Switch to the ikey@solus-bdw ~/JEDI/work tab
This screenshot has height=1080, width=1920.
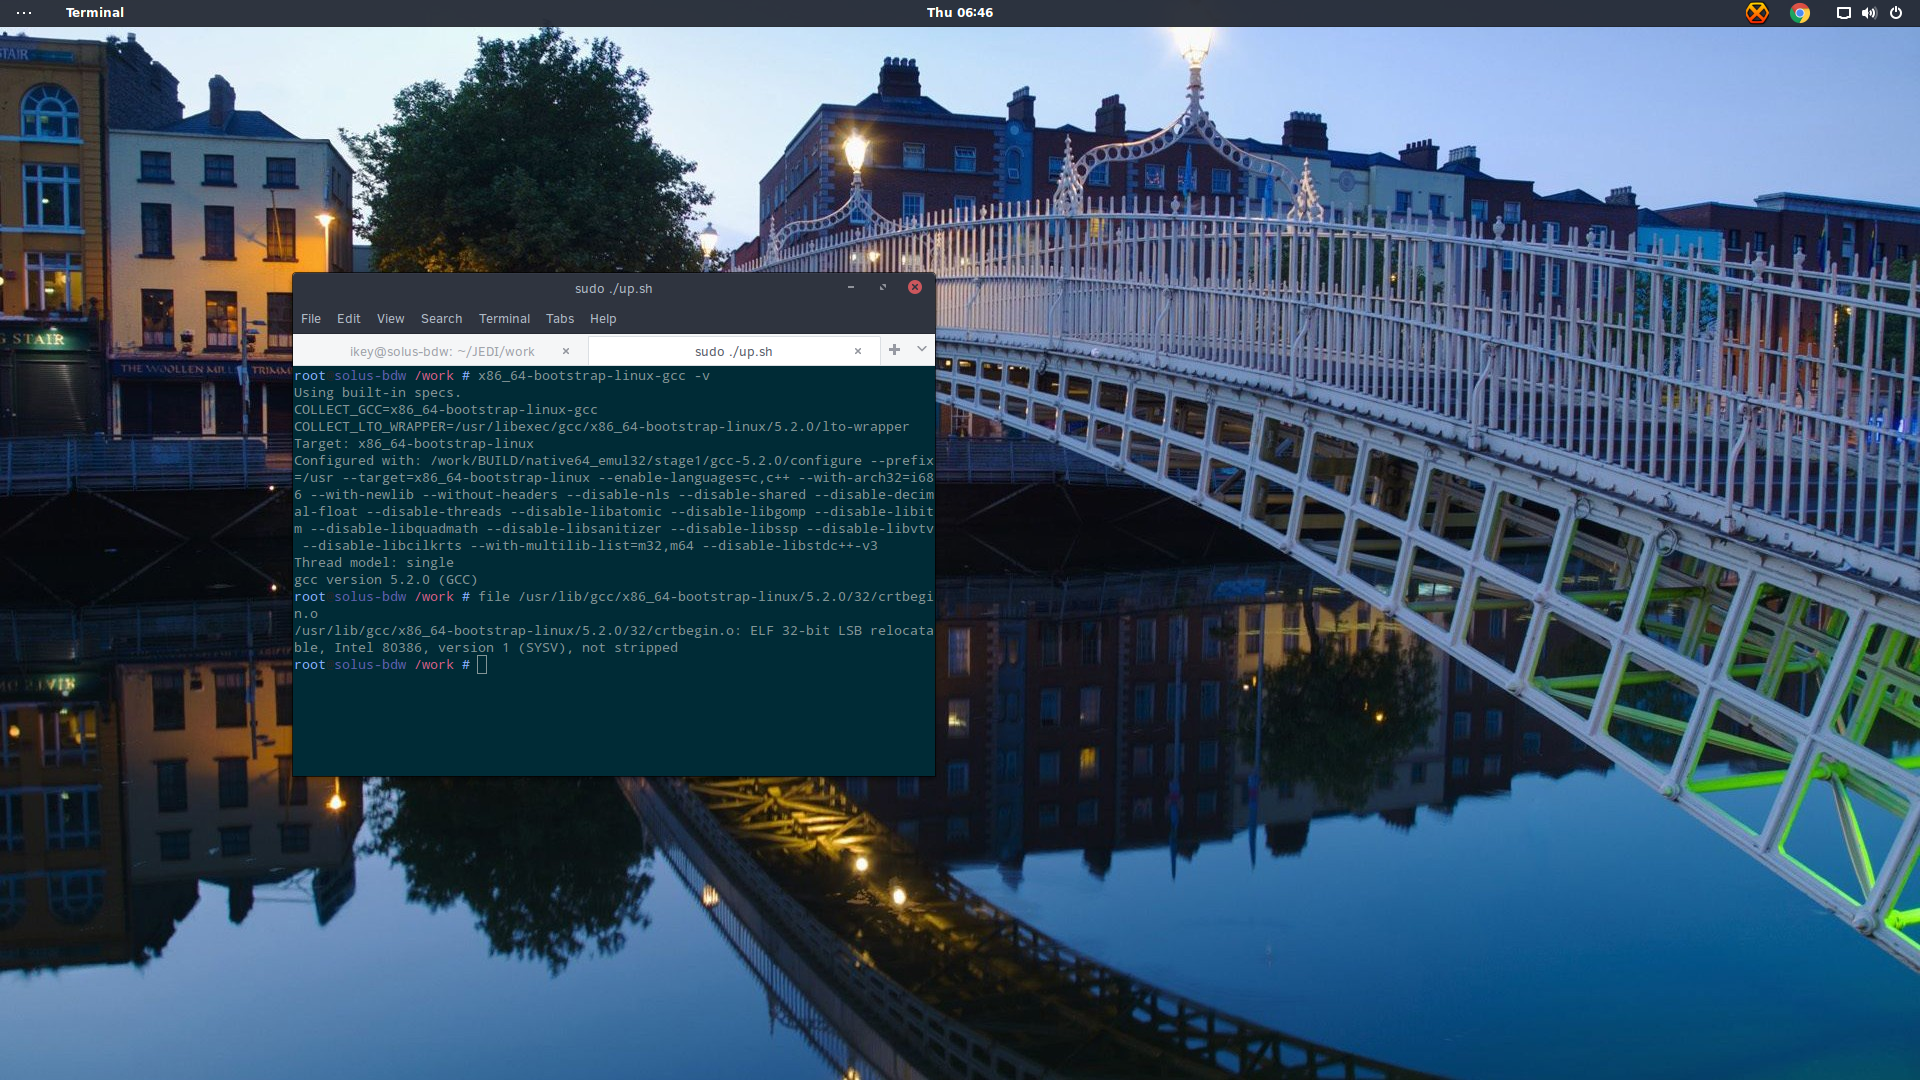[441, 351]
